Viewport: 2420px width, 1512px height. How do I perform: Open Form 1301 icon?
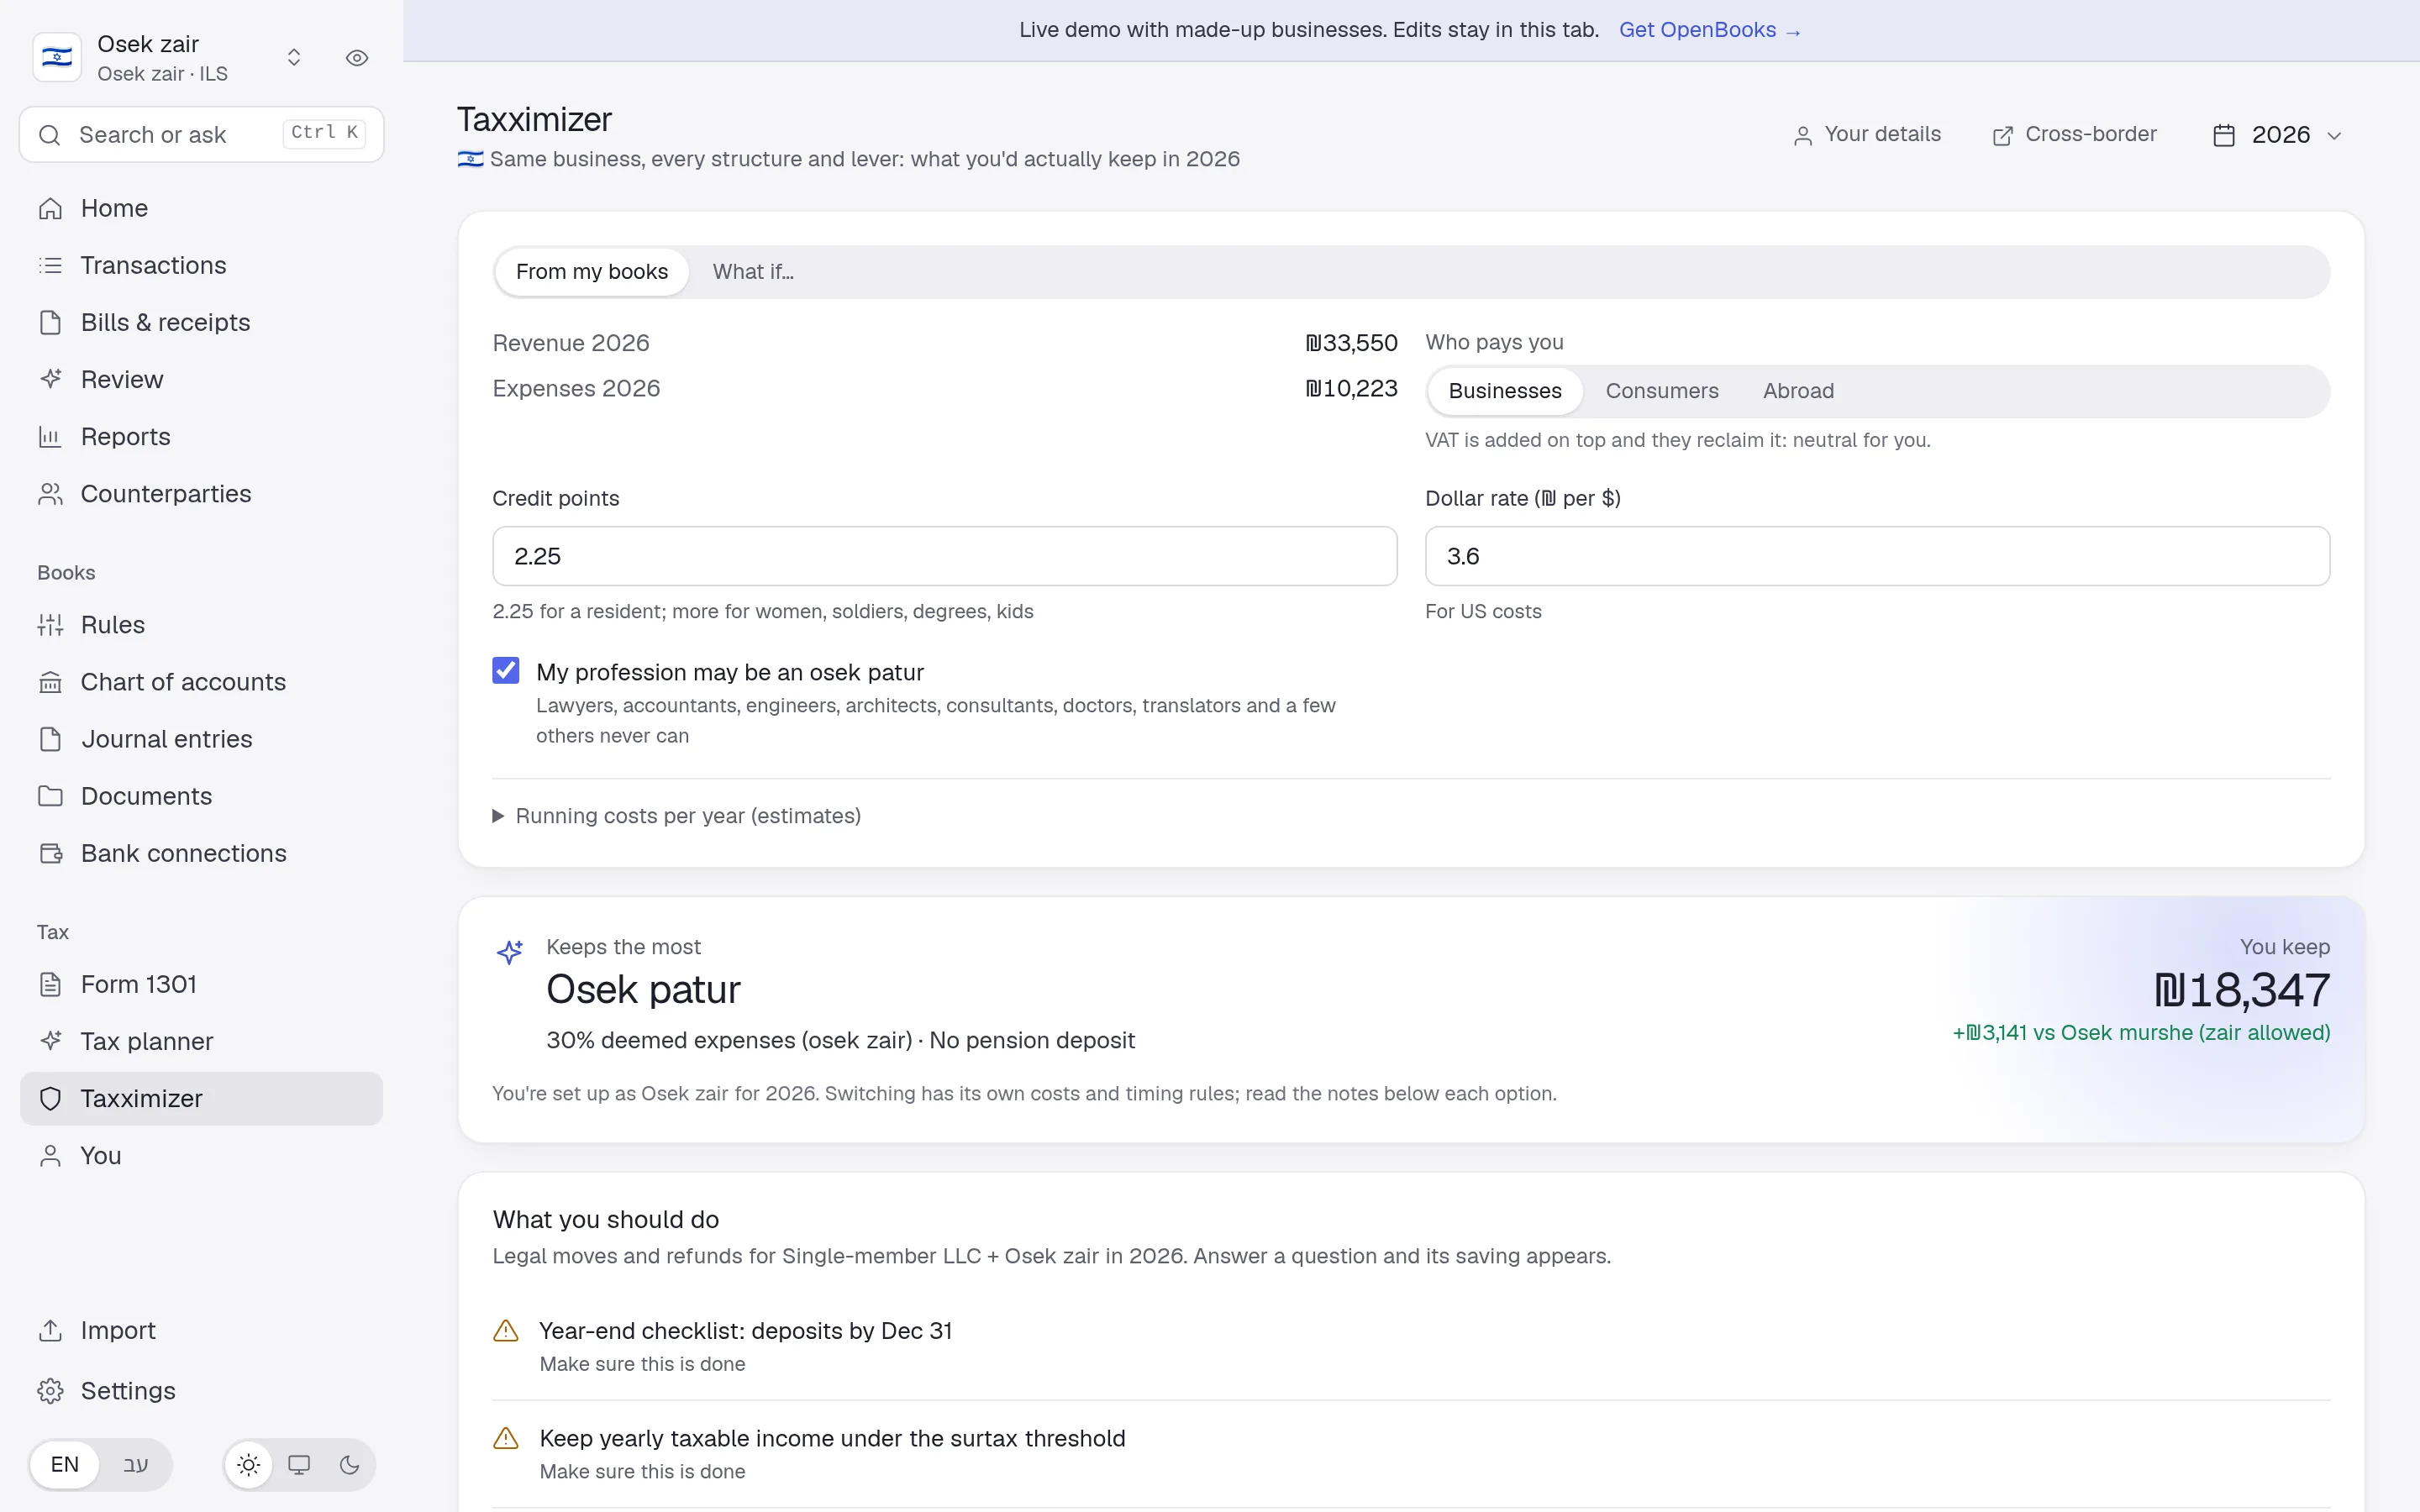coord(50,984)
